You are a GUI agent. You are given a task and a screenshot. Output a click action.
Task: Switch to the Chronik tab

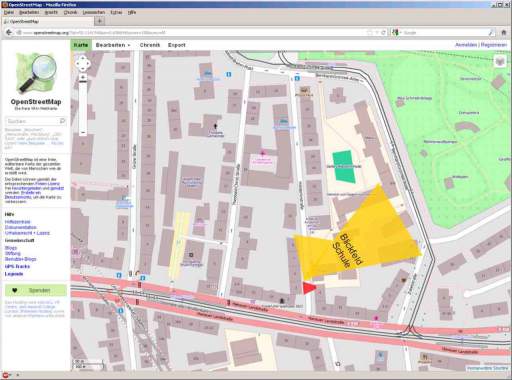click(150, 45)
